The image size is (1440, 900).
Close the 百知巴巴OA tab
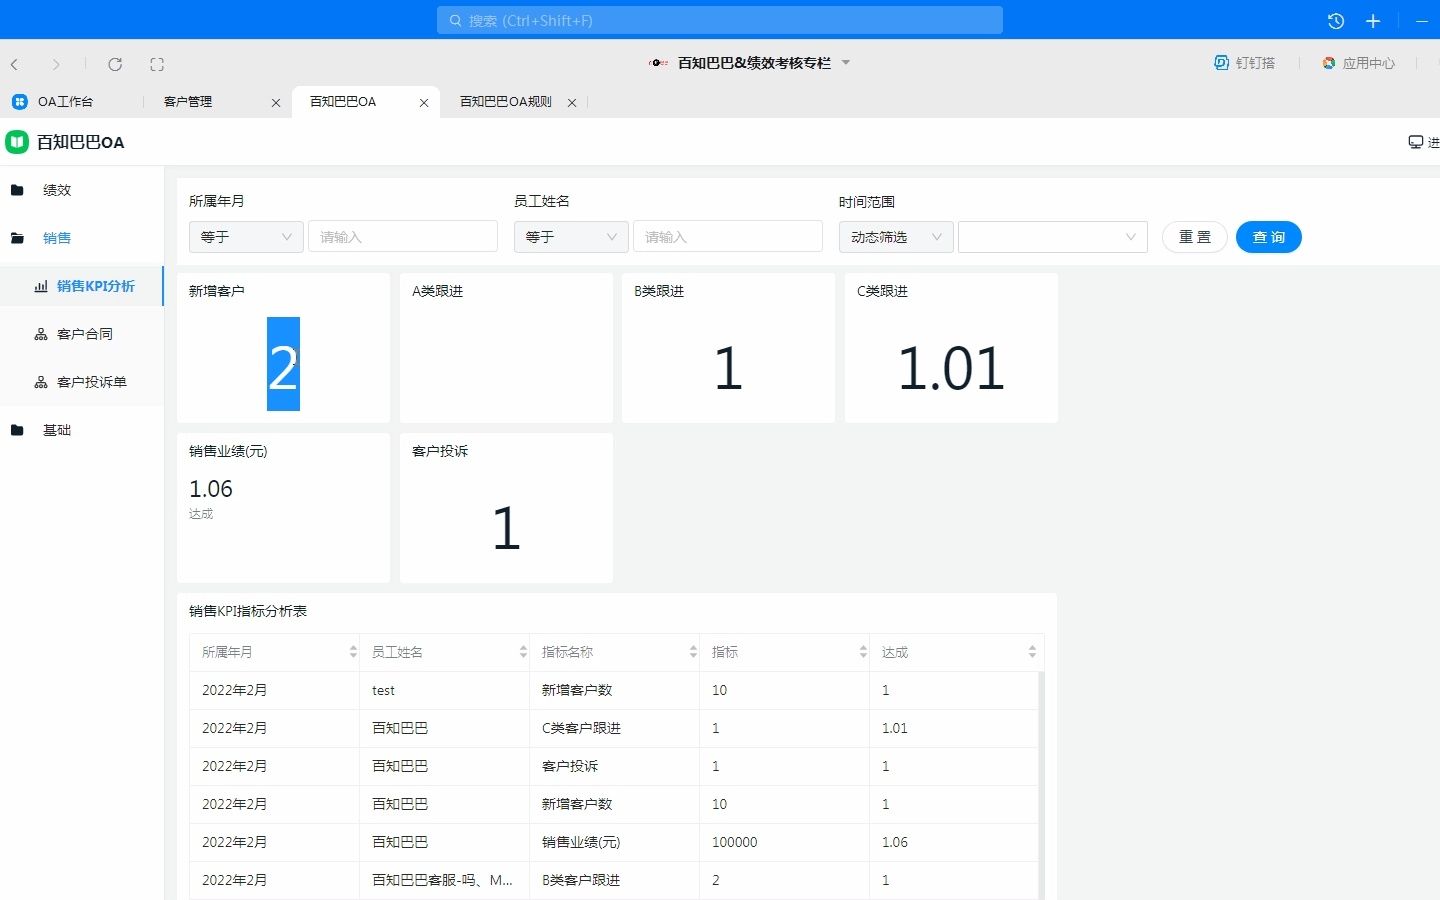click(424, 103)
